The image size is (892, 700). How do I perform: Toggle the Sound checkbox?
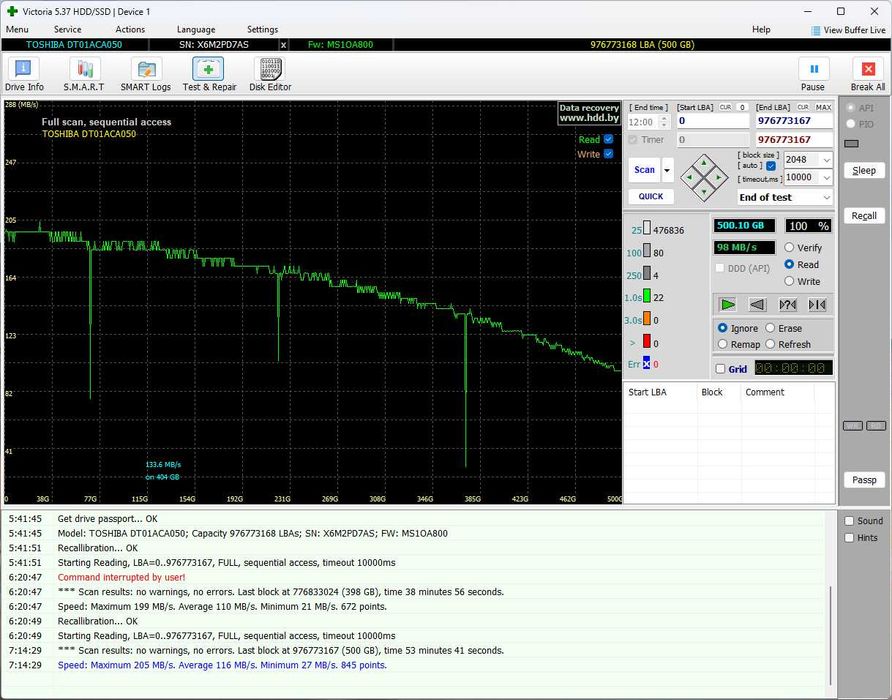click(849, 521)
